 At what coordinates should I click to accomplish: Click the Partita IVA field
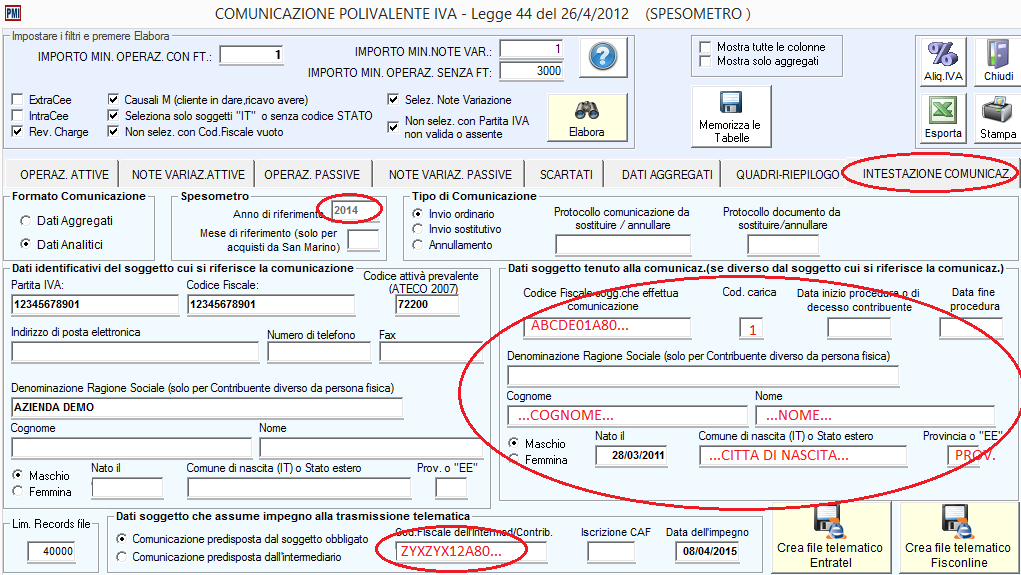click(94, 305)
